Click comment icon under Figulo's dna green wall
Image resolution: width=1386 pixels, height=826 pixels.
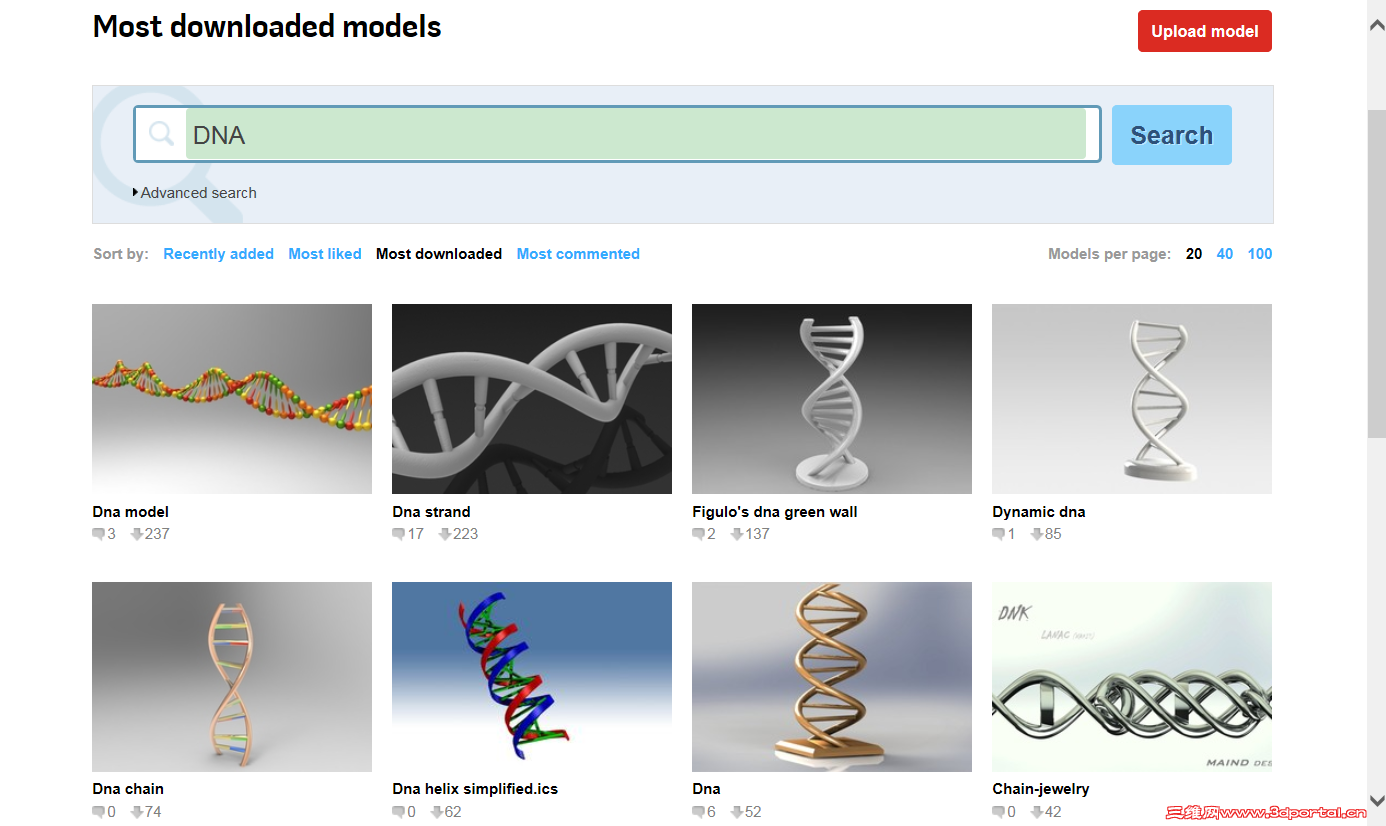pyautogui.click(x=698, y=534)
